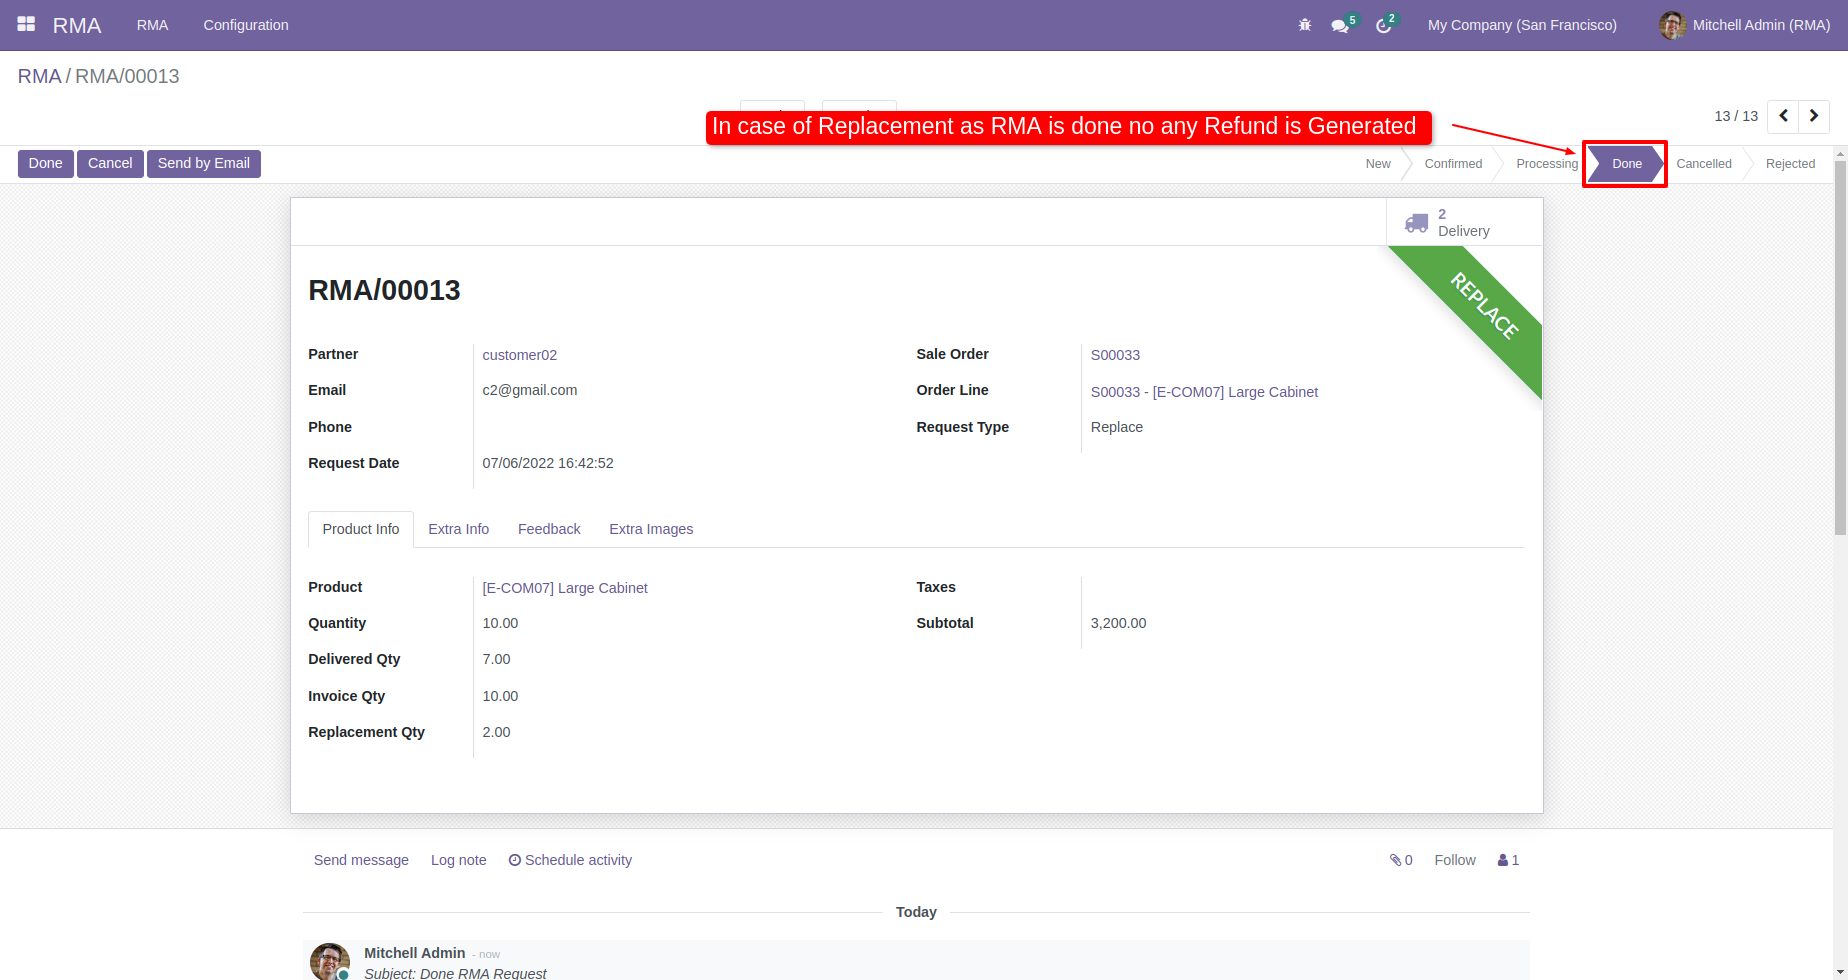Select the Processing status stage

point(1546,164)
